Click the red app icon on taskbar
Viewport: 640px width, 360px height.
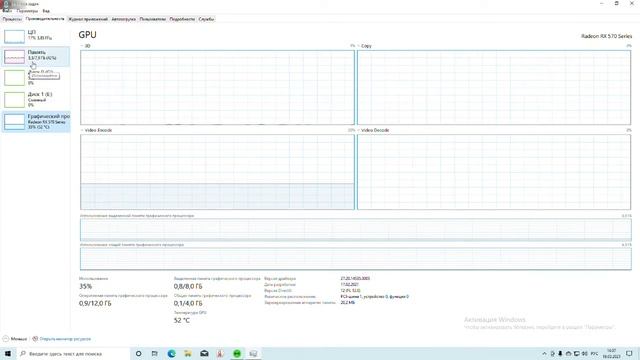(x=220, y=353)
